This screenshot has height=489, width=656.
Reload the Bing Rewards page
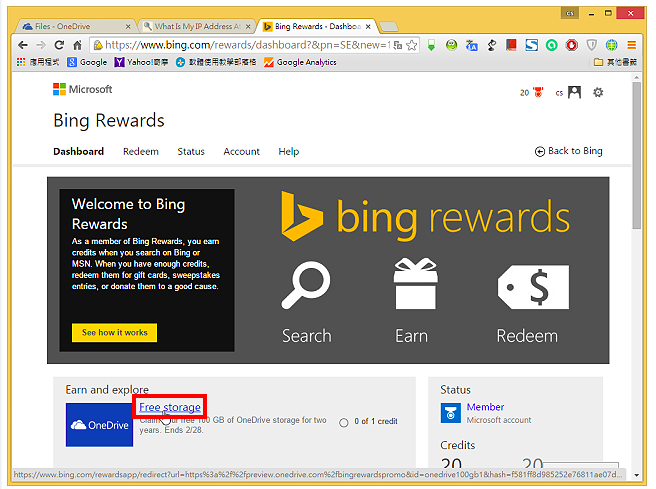(59, 45)
